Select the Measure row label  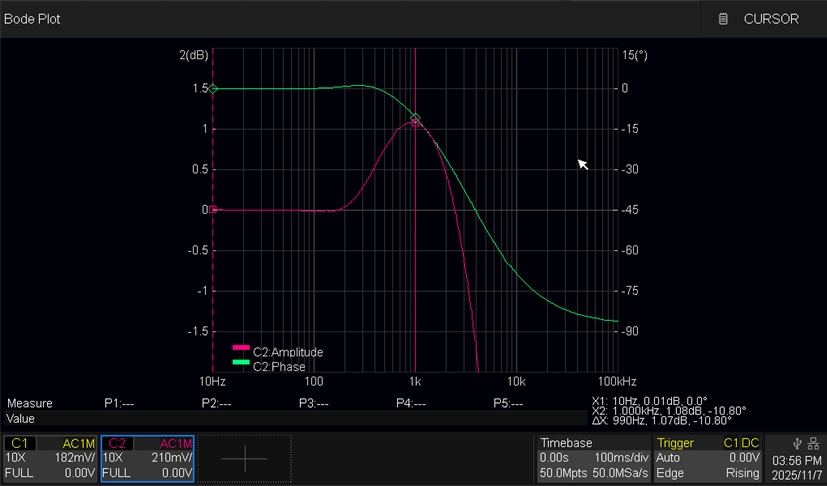click(29, 403)
